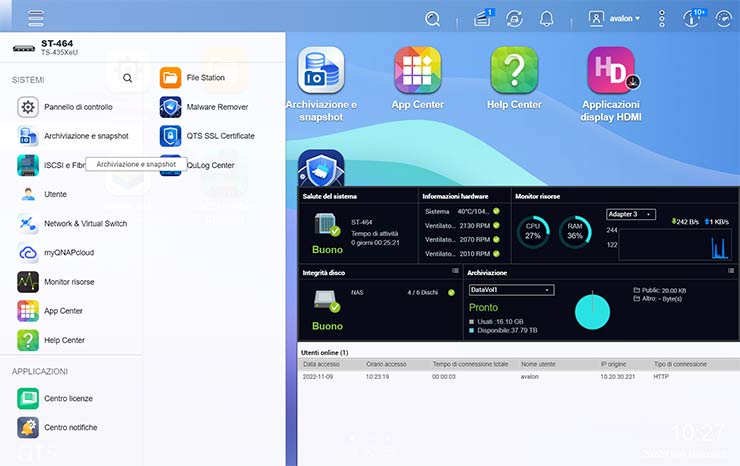Open the Integrità disco panel list icon
740x466 pixels.
click(454, 271)
